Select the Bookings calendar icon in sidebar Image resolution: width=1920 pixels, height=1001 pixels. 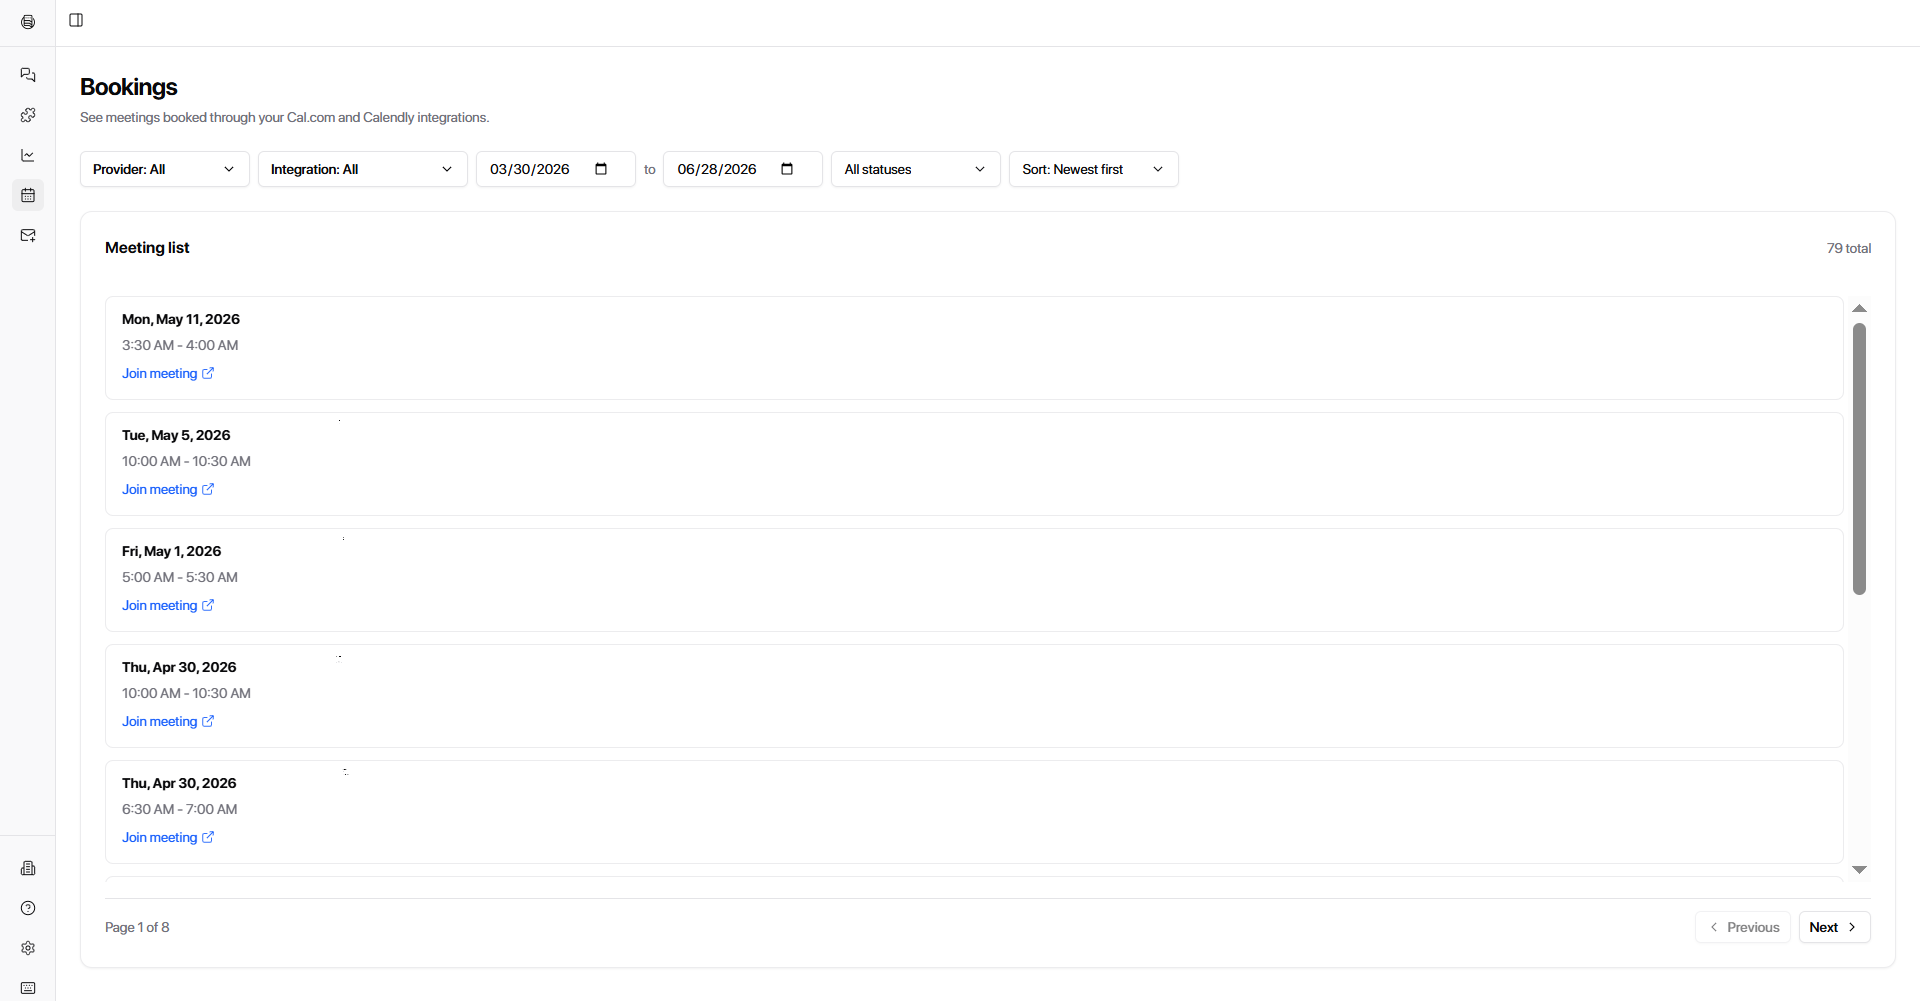28,195
